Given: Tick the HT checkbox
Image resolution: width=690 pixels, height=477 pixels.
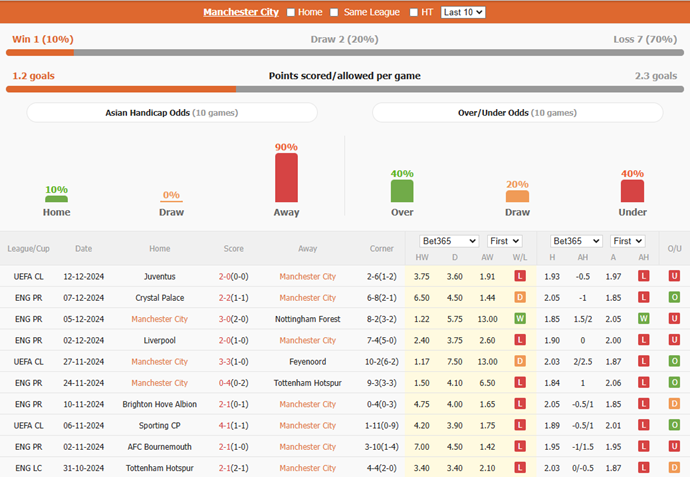Looking at the screenshot, I should (414, 12).
